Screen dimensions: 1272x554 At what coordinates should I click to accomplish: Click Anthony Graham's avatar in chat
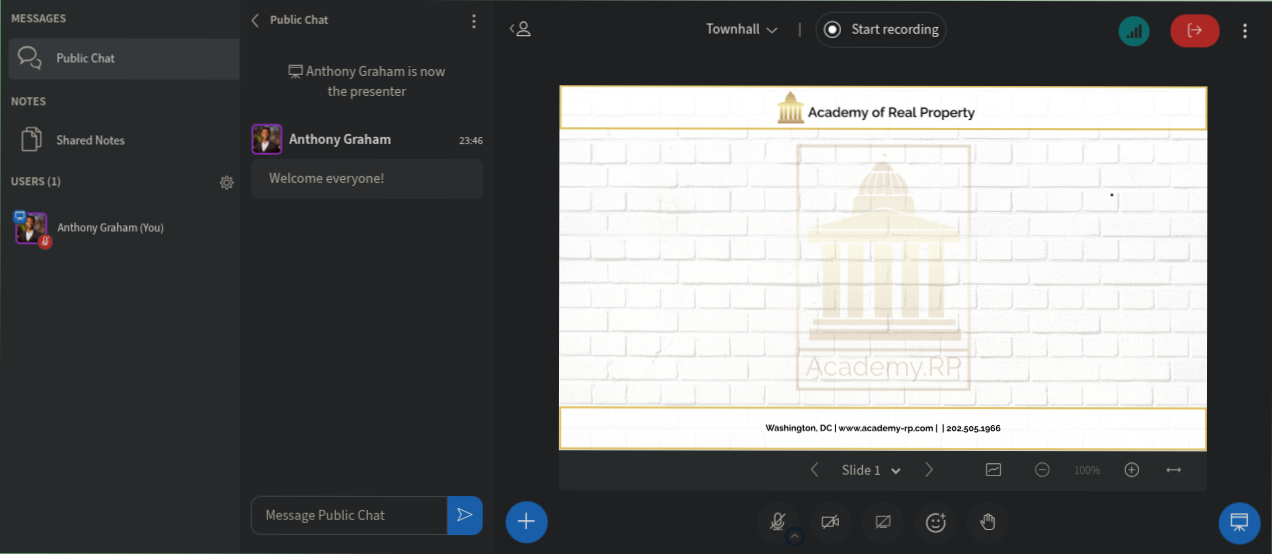[267, 139]
